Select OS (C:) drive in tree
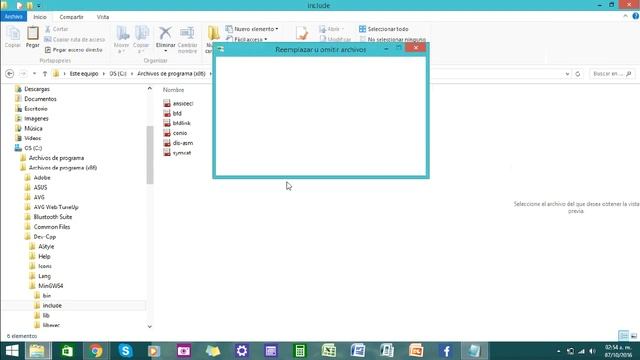This screenshot has width=640, height=360. tap(33, 148)
